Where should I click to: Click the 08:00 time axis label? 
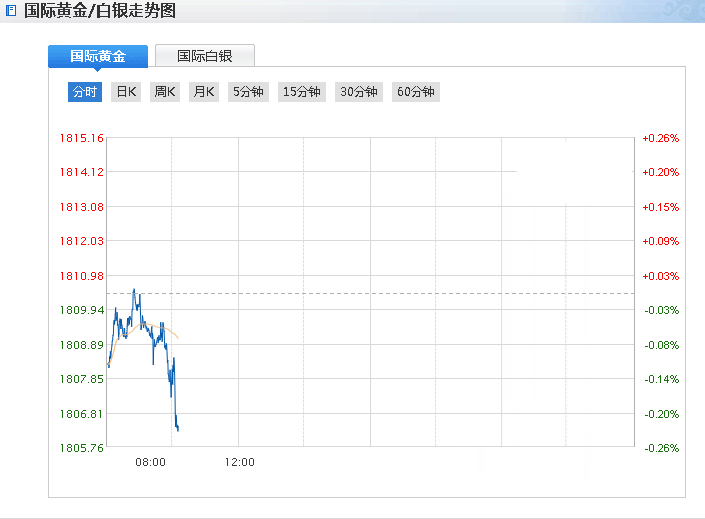[150, 462]
